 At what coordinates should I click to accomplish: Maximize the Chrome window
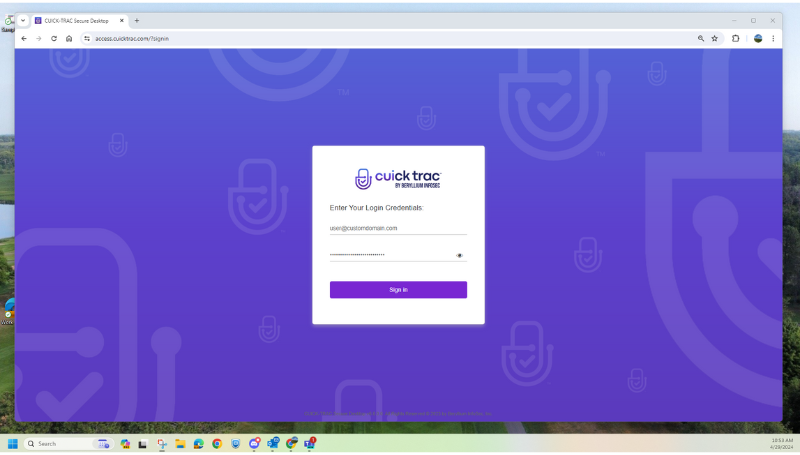tap(753, 21)
